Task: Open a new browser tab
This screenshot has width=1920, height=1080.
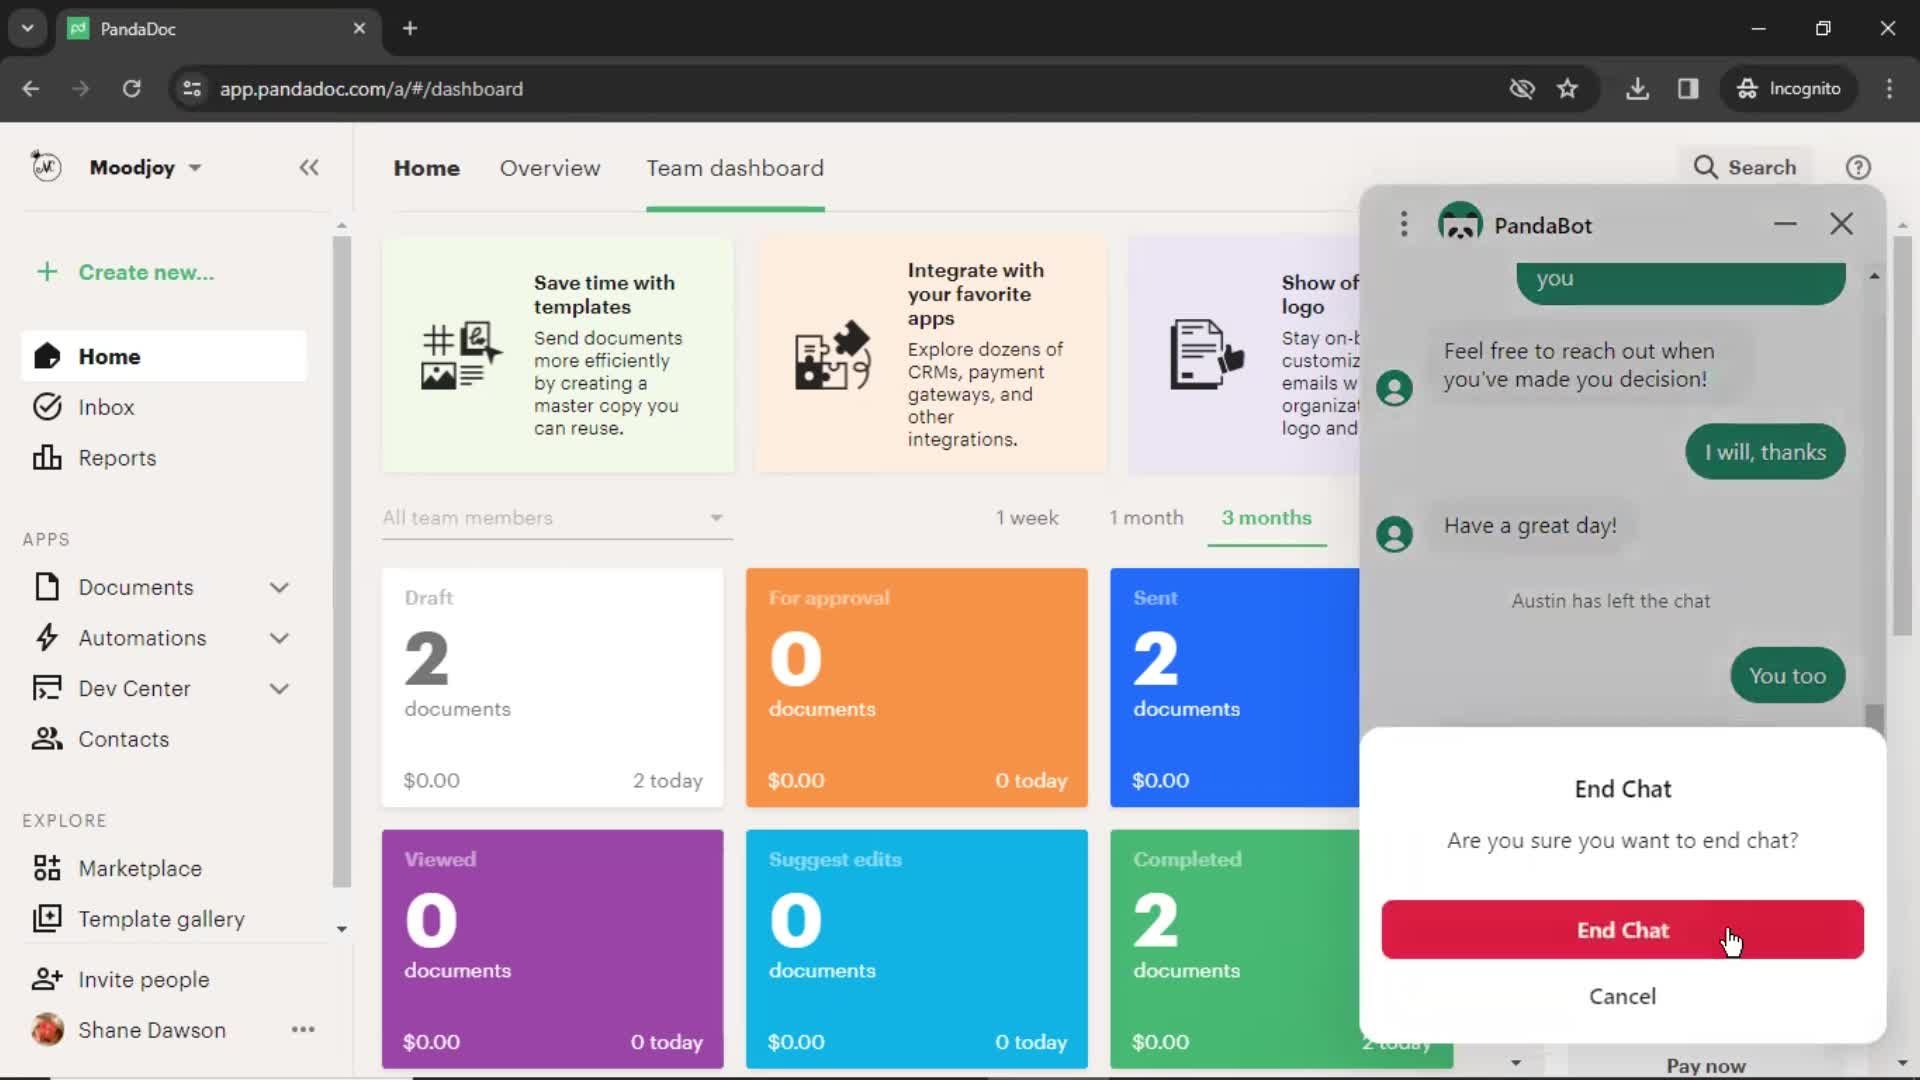Action: pos(410,28)
